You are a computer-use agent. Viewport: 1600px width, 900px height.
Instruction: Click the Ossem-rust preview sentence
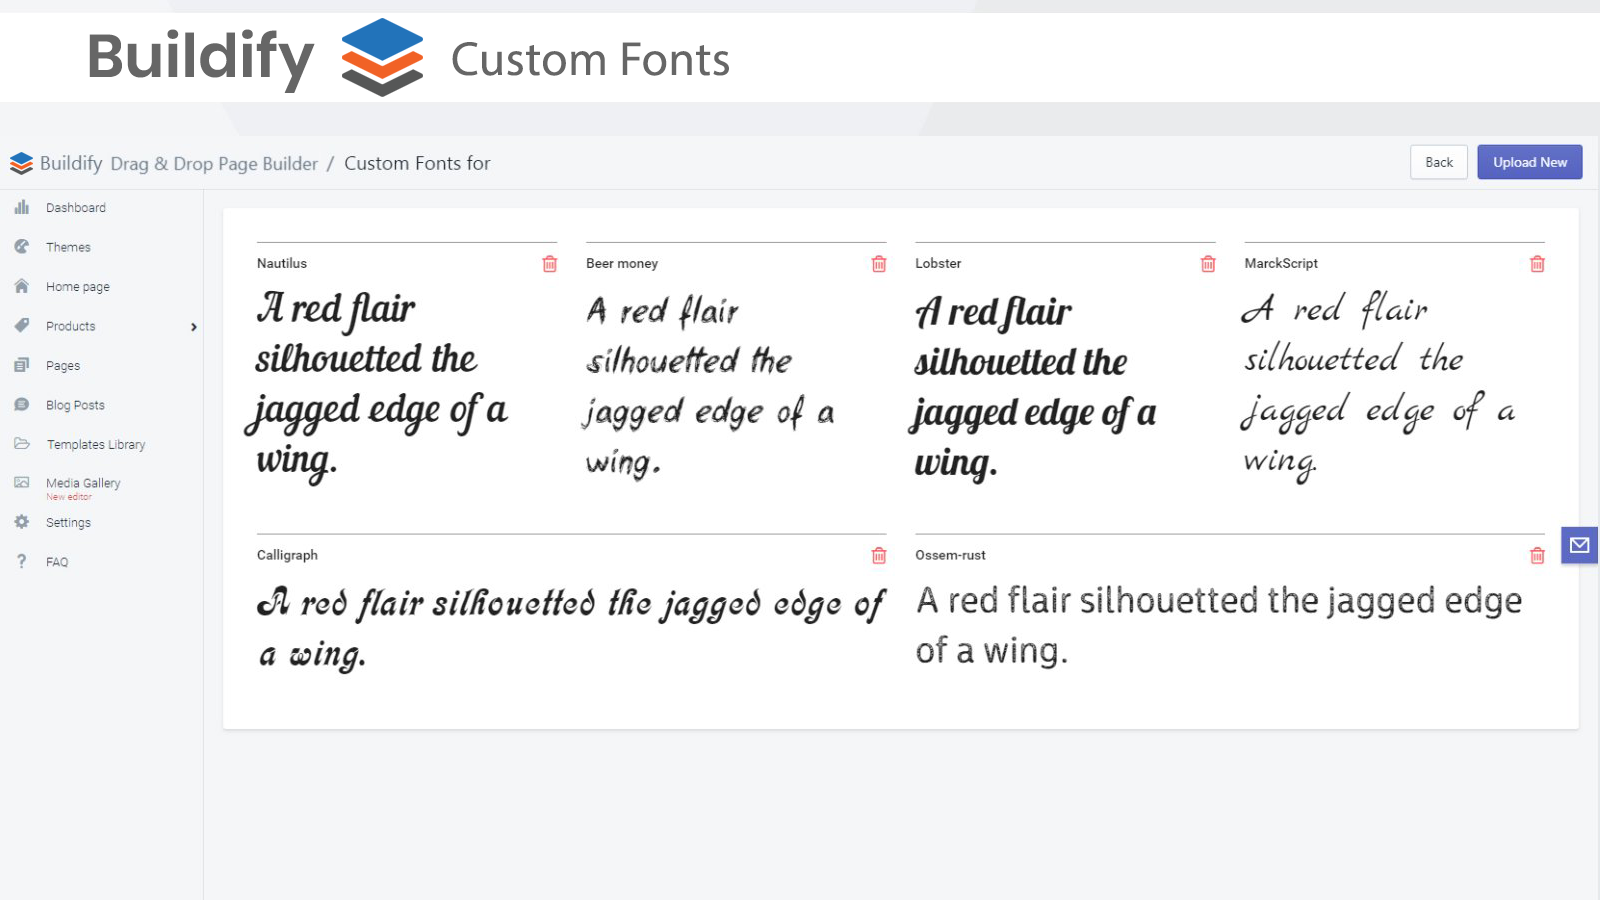(1218, 625)
